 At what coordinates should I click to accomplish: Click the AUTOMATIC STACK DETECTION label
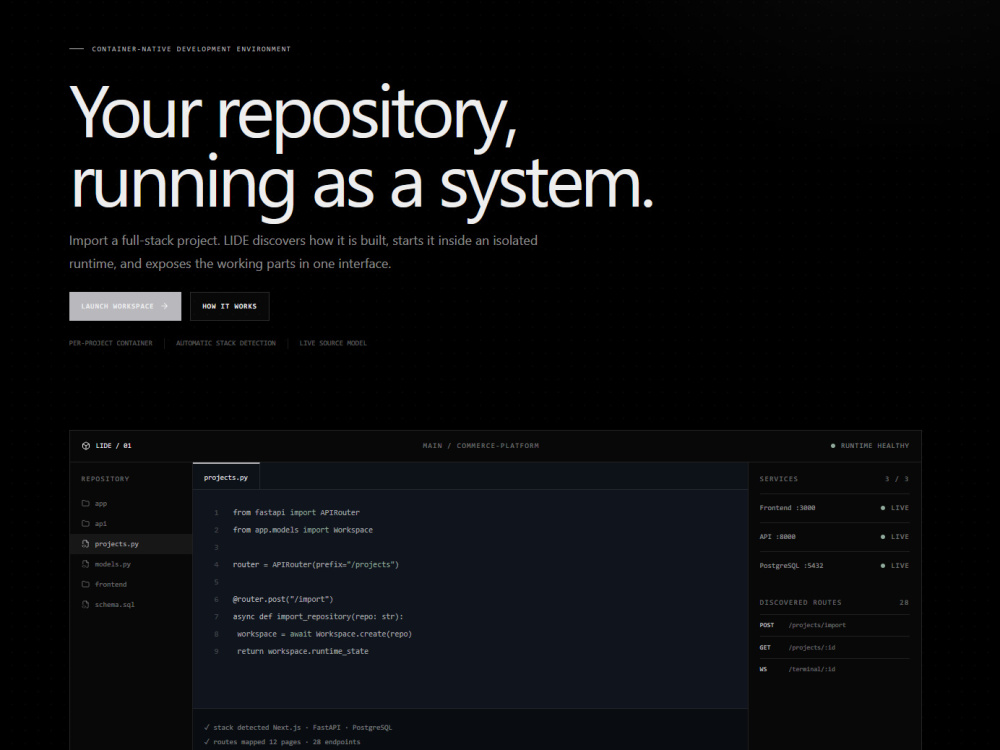tap(226, 343)
